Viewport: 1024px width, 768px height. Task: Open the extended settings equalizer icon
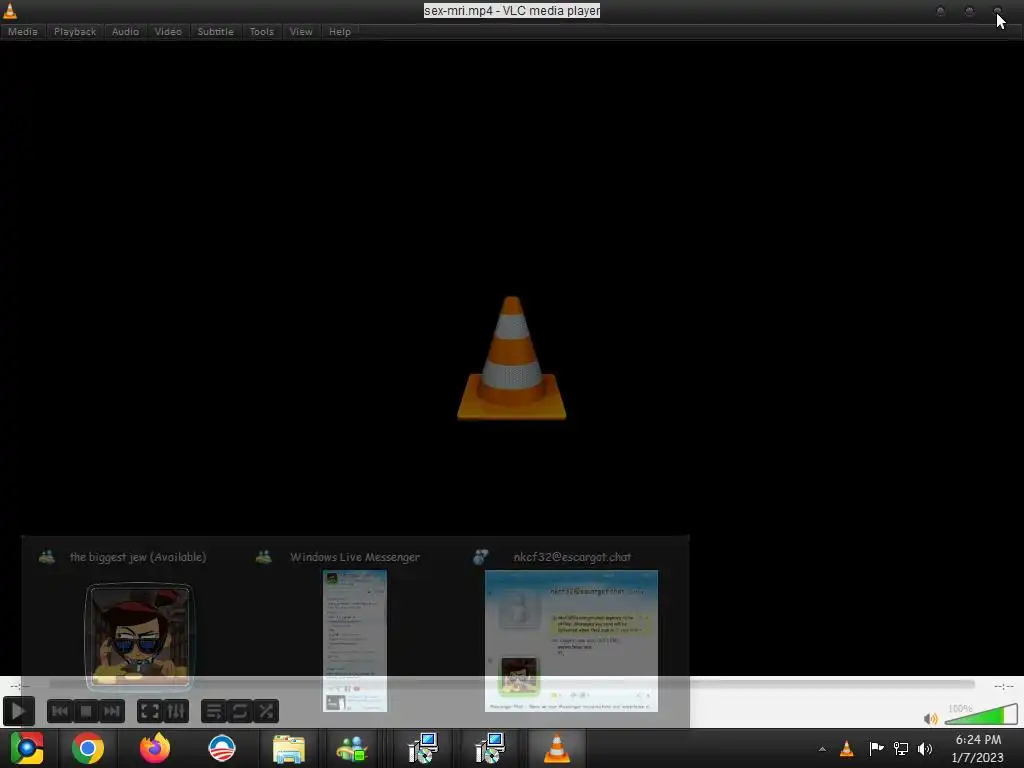tap(176, 711)
